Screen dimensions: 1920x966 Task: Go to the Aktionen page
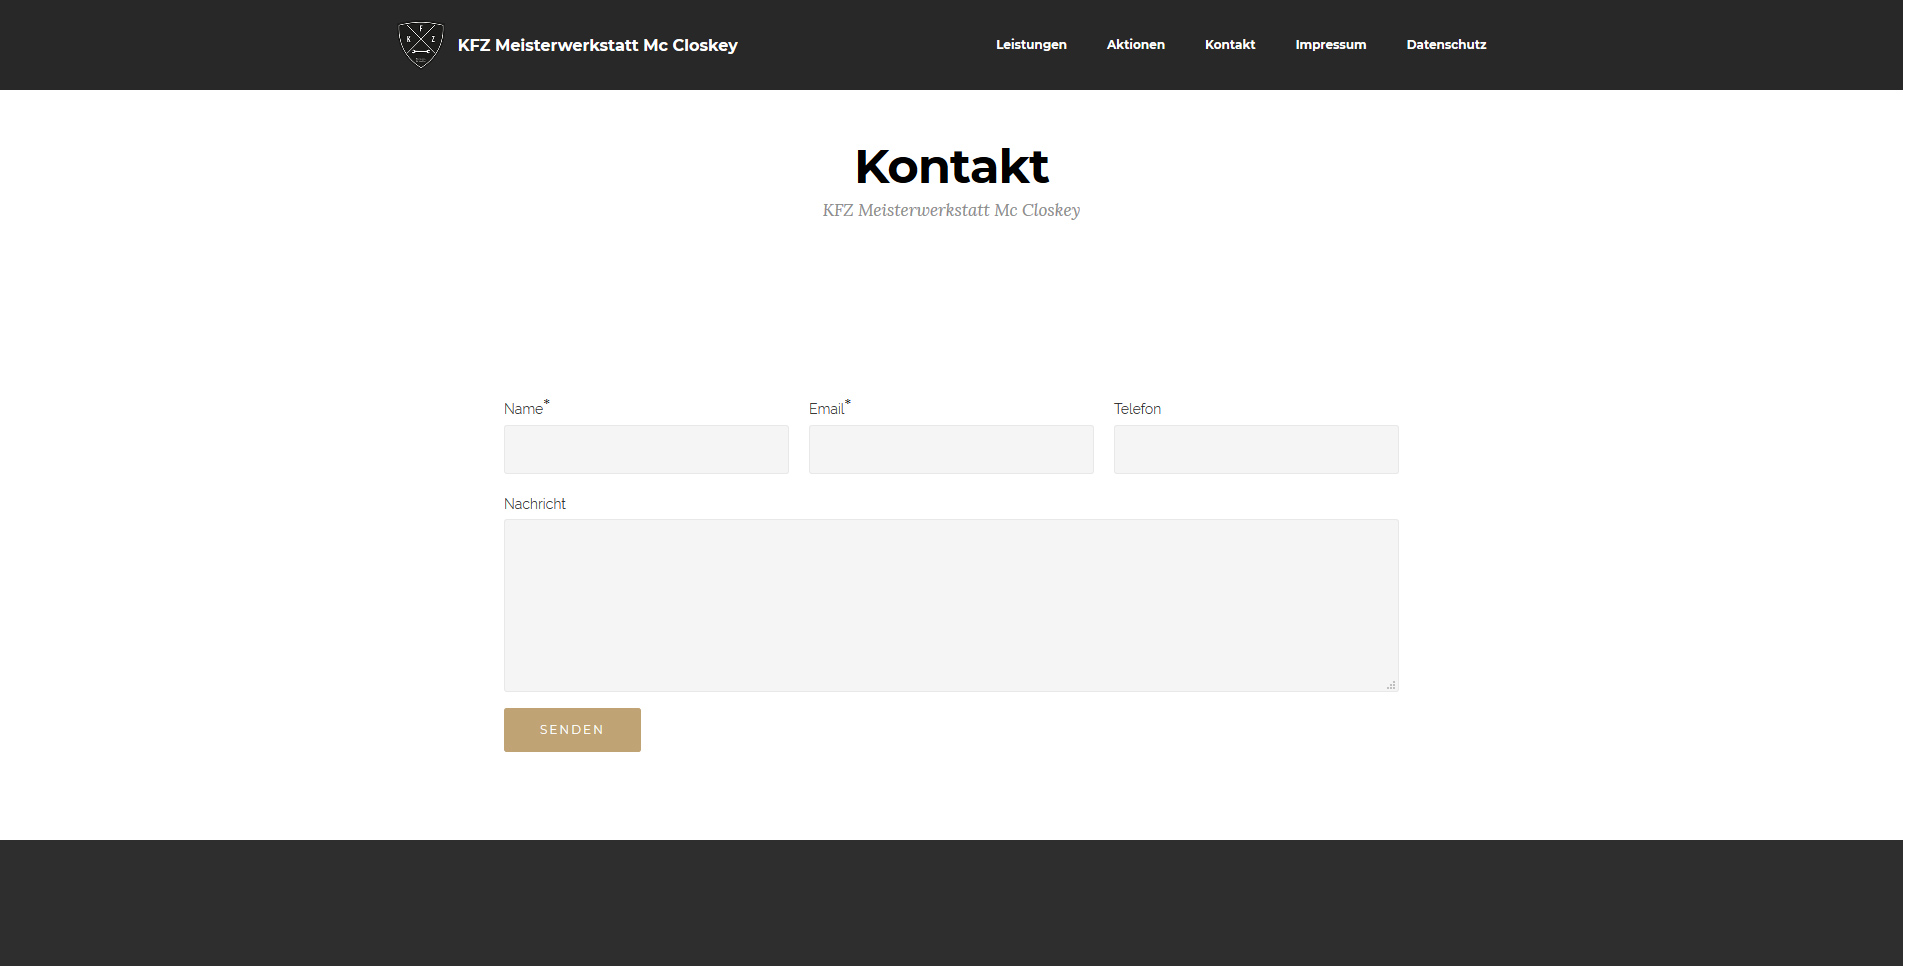1135,45
